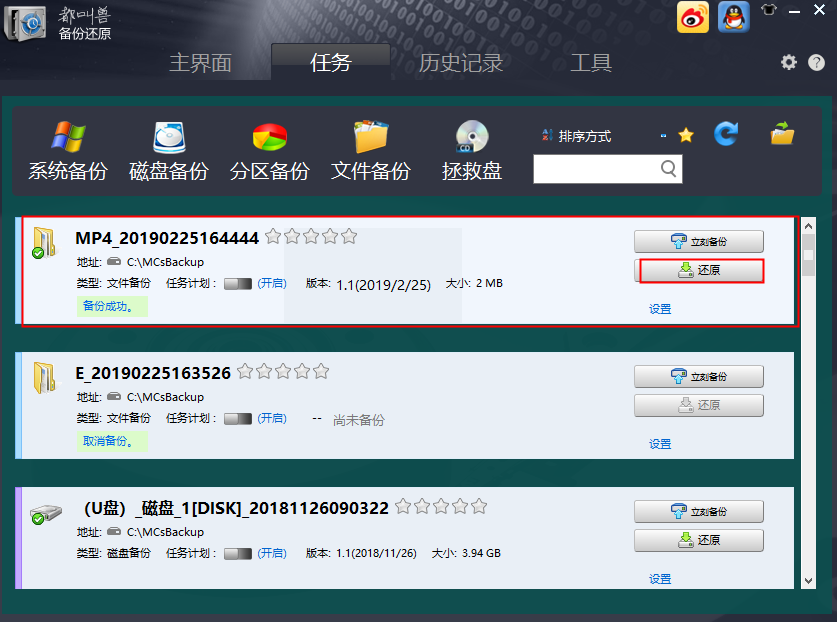Toggle schedule switch for MP4_20190225164444 task
This screenshot has height=622, width=837.
(x=238, y=284)
